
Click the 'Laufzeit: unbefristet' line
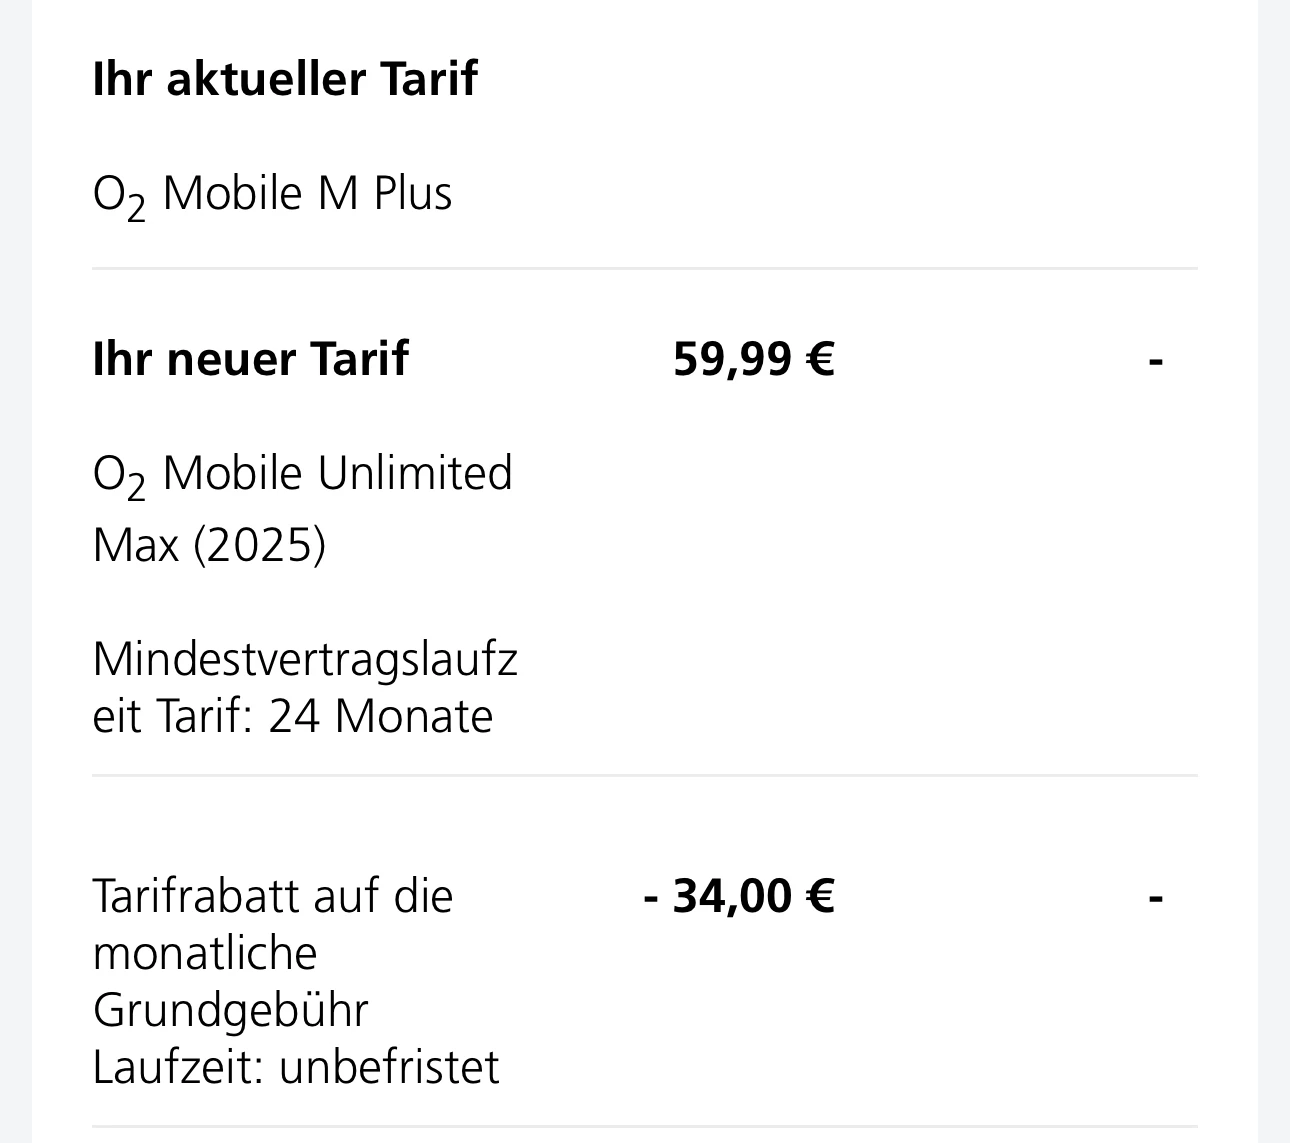(x=296, y=1067)
